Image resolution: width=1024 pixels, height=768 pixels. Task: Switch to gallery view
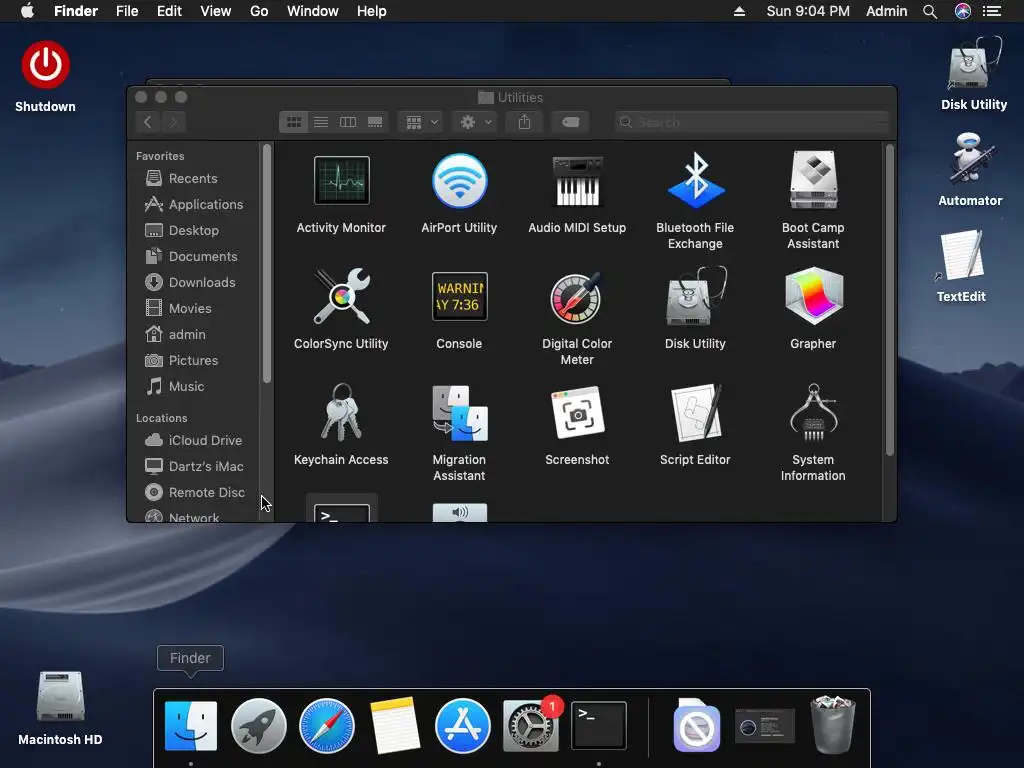375,122
